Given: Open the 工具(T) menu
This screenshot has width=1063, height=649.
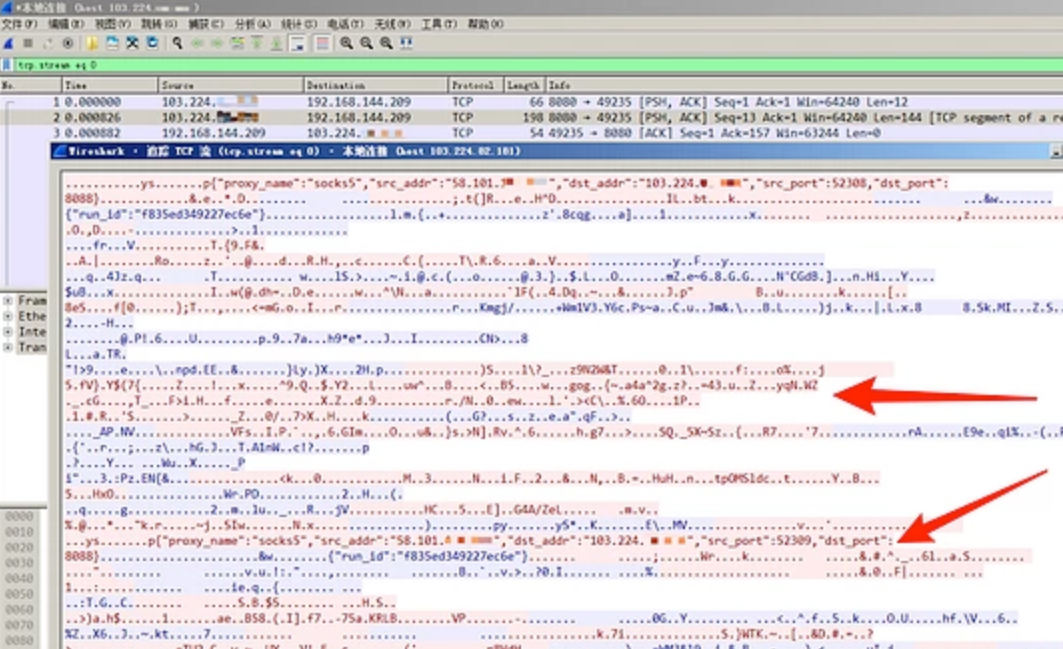Looking at the screenshot, I should point(439,24).
